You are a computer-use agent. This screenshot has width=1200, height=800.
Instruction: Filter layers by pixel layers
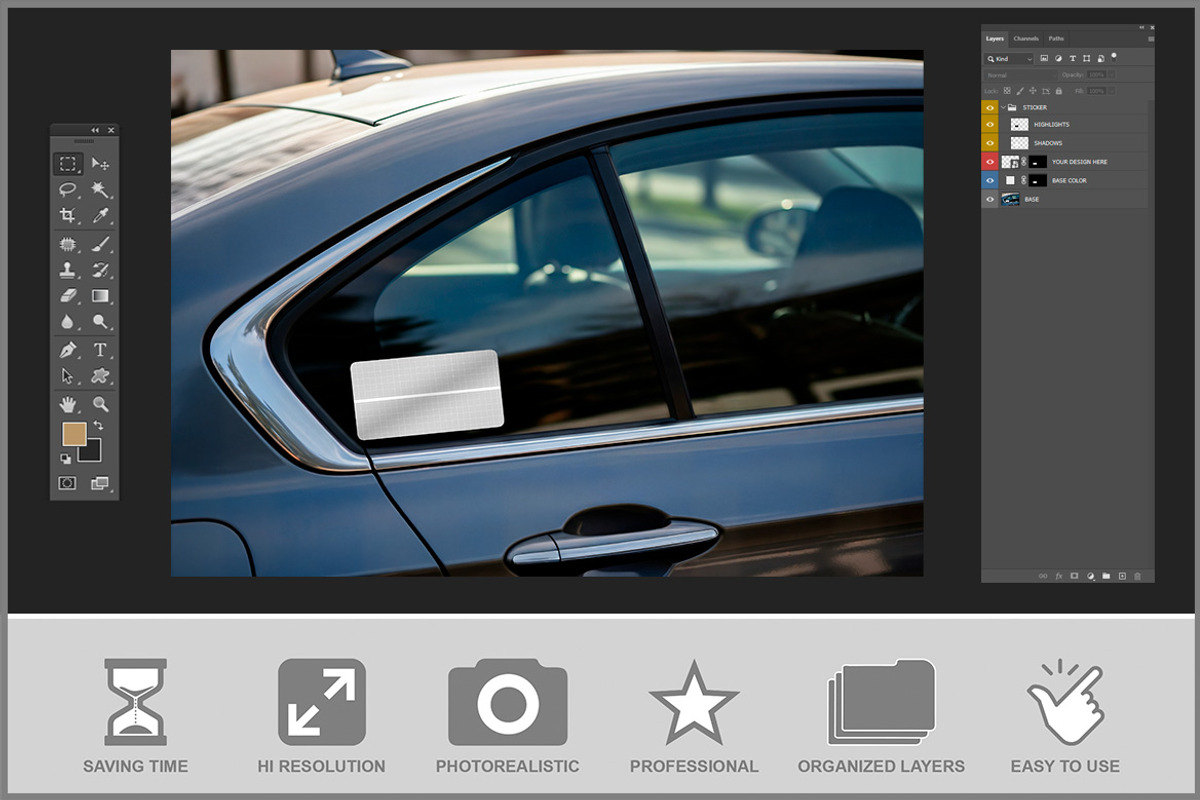(1044, 58)
